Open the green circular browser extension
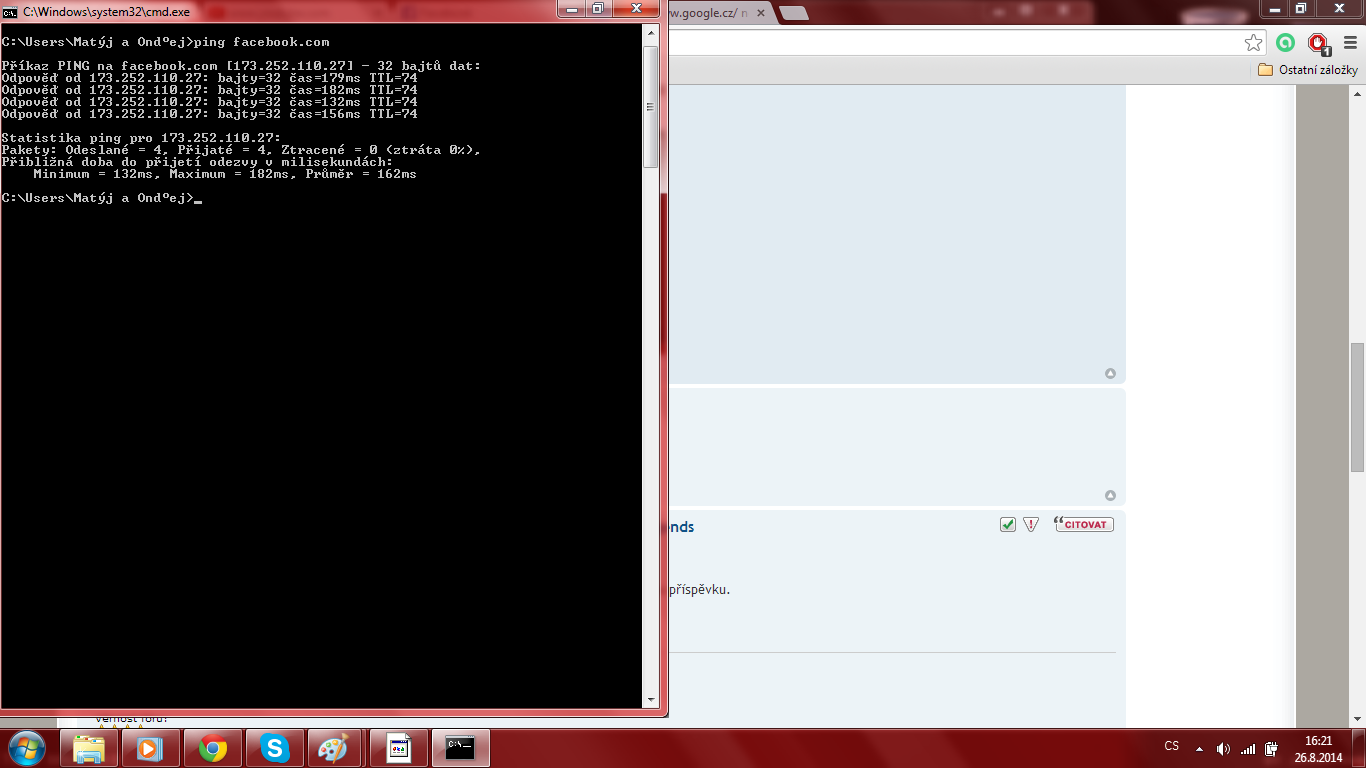Viewport: 1366px width, 768px height. pos(1286,43)
